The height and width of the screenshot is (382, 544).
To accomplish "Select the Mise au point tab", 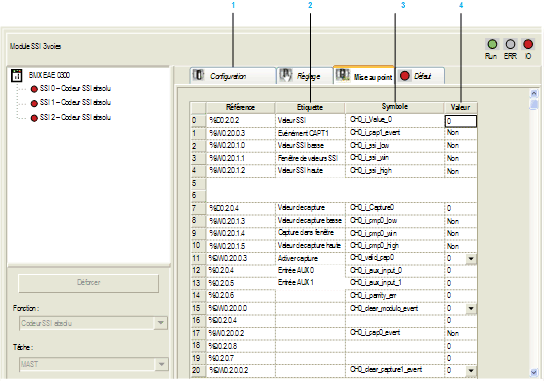I will tap(364, 75).
